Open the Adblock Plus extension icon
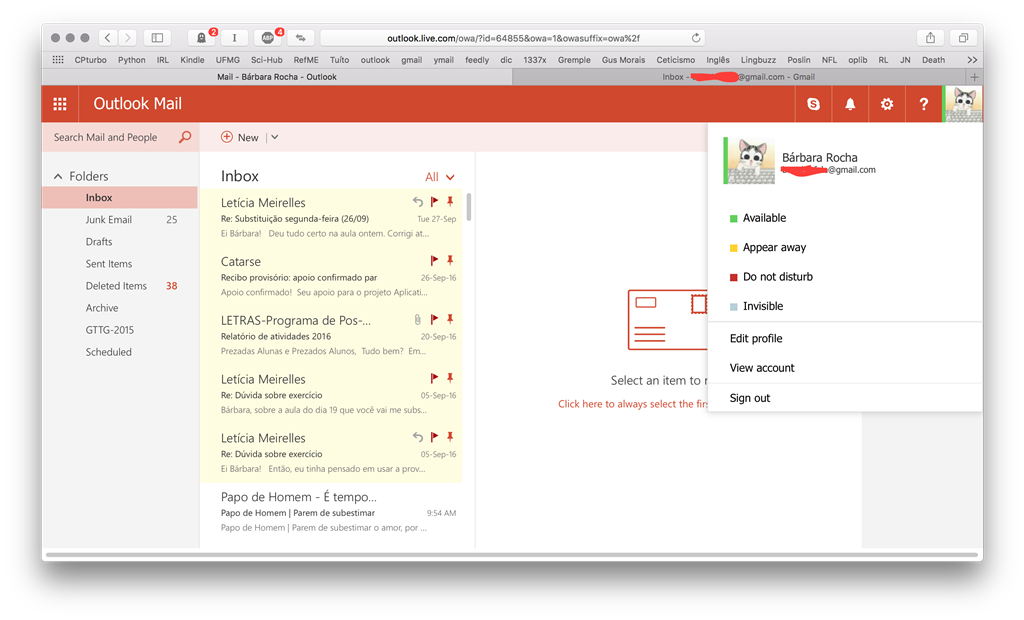The height and width of the screenshot is (620, 1024). pos(268,38)
